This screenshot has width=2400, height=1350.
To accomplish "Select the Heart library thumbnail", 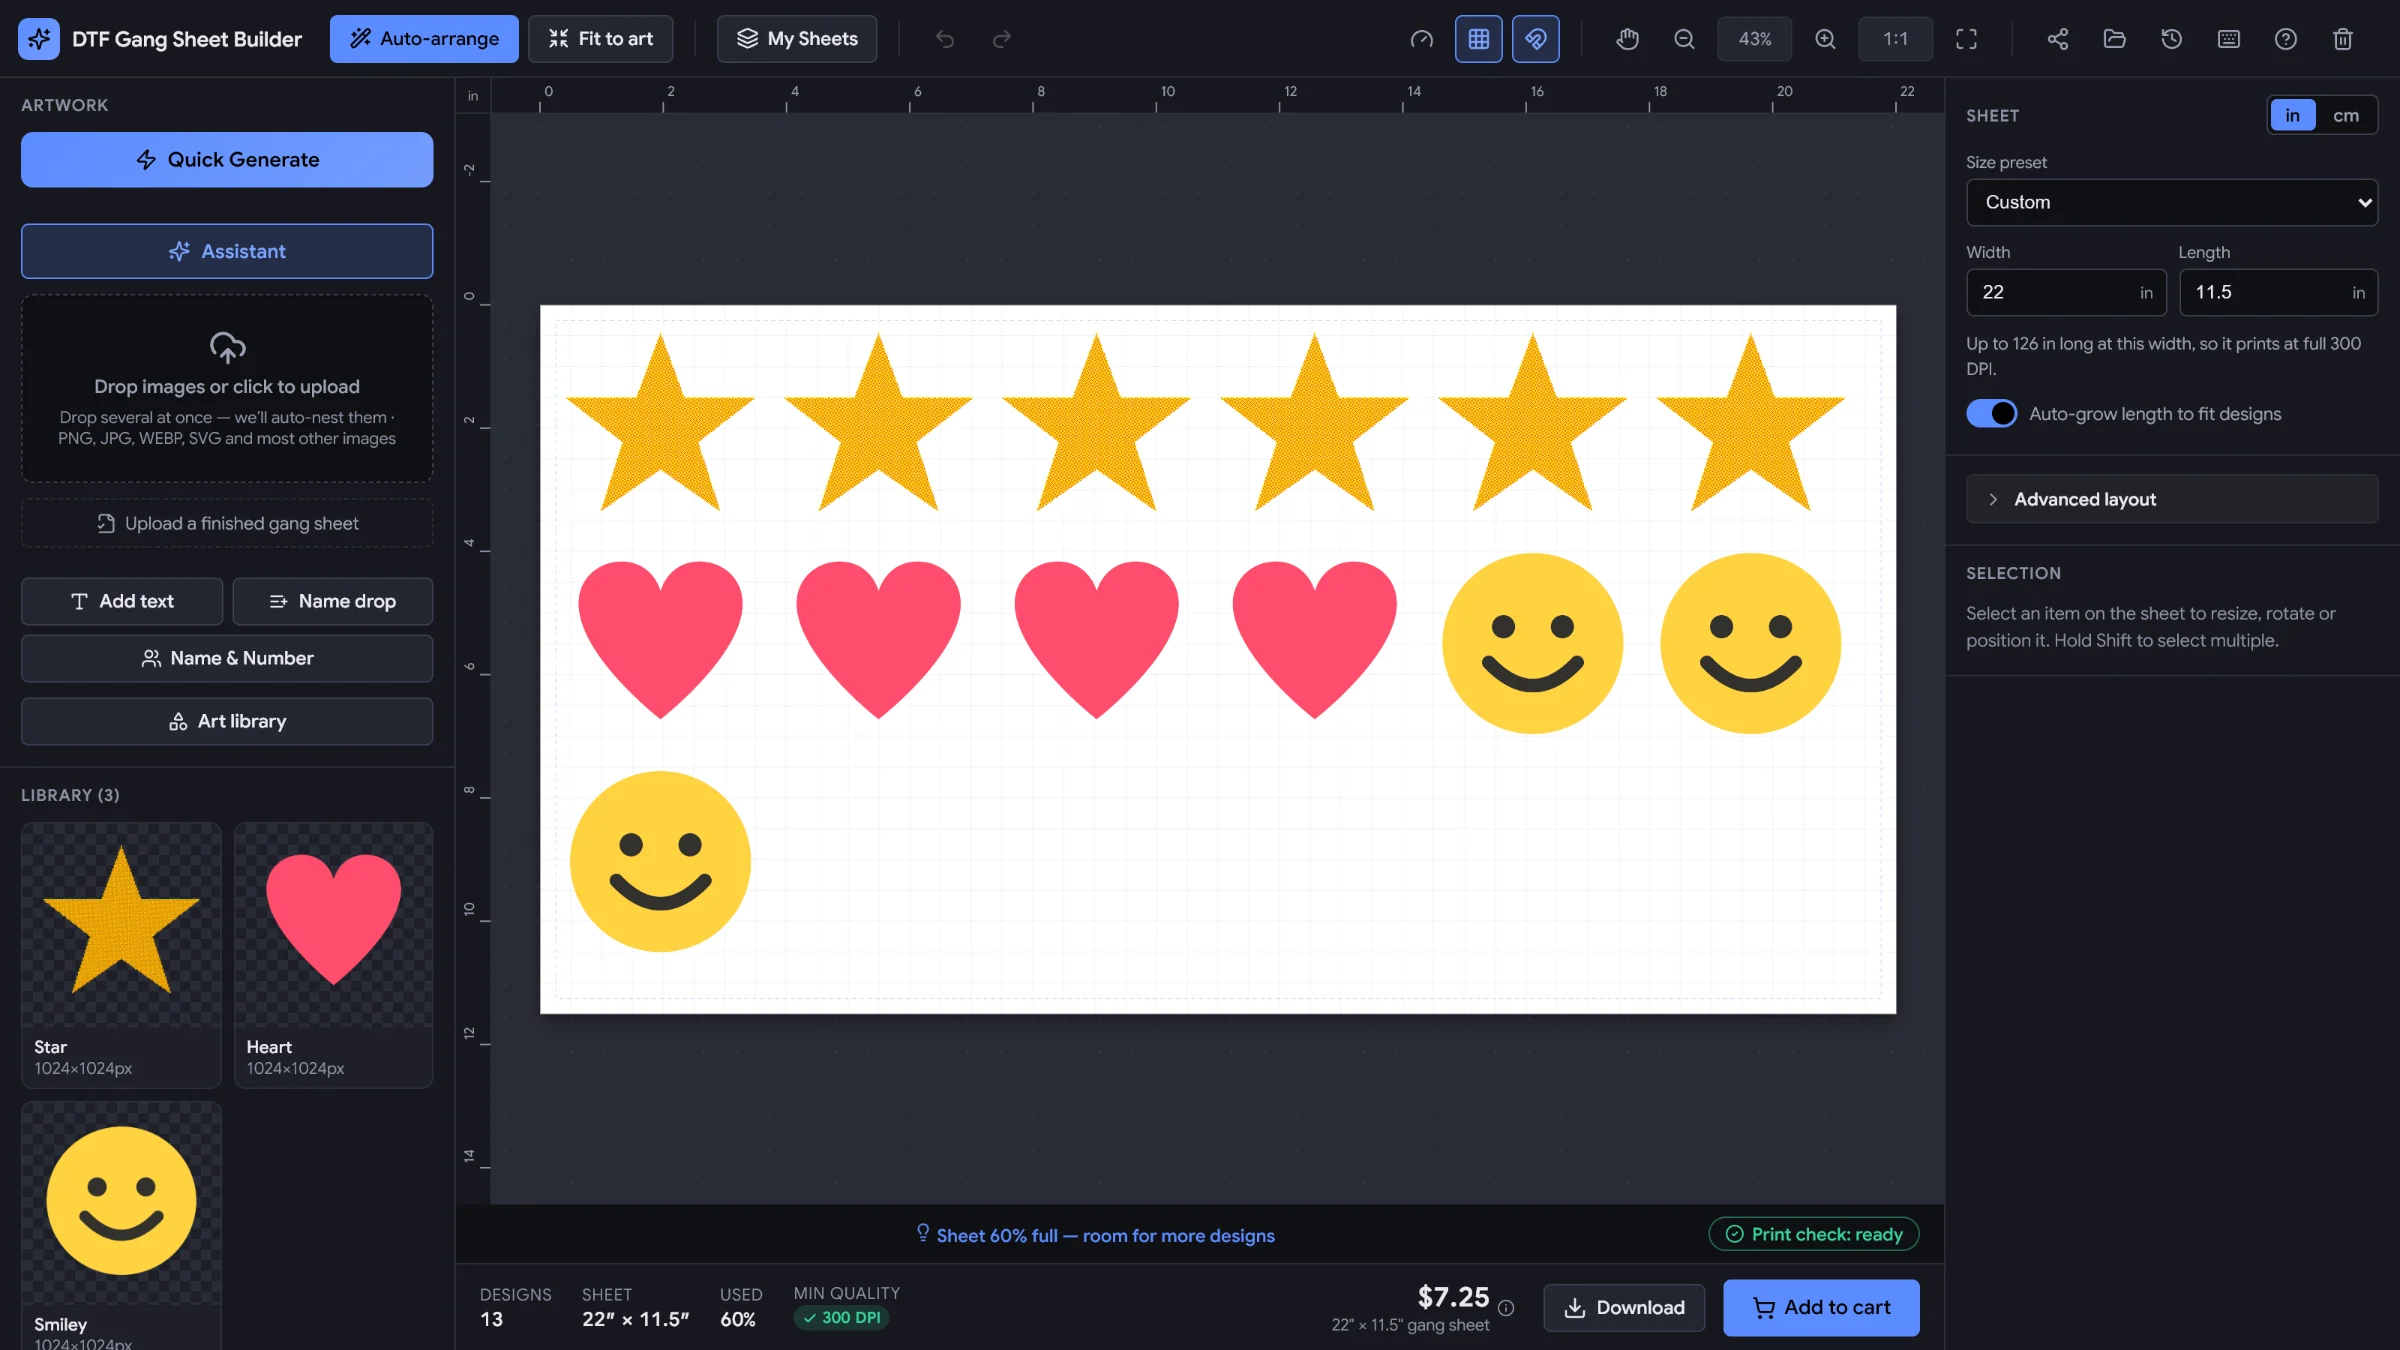I will click(333, 954).
